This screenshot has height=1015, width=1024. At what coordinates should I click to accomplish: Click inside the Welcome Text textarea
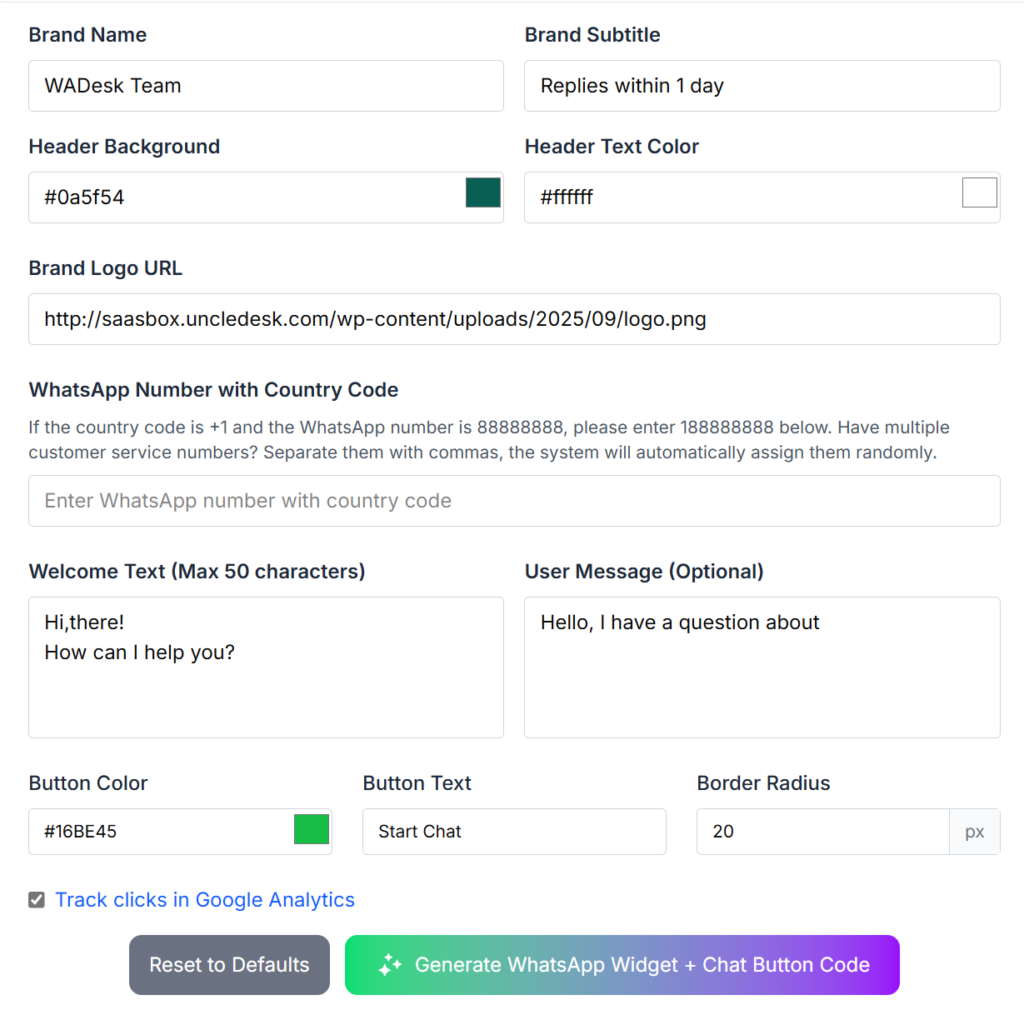(266, 667)
